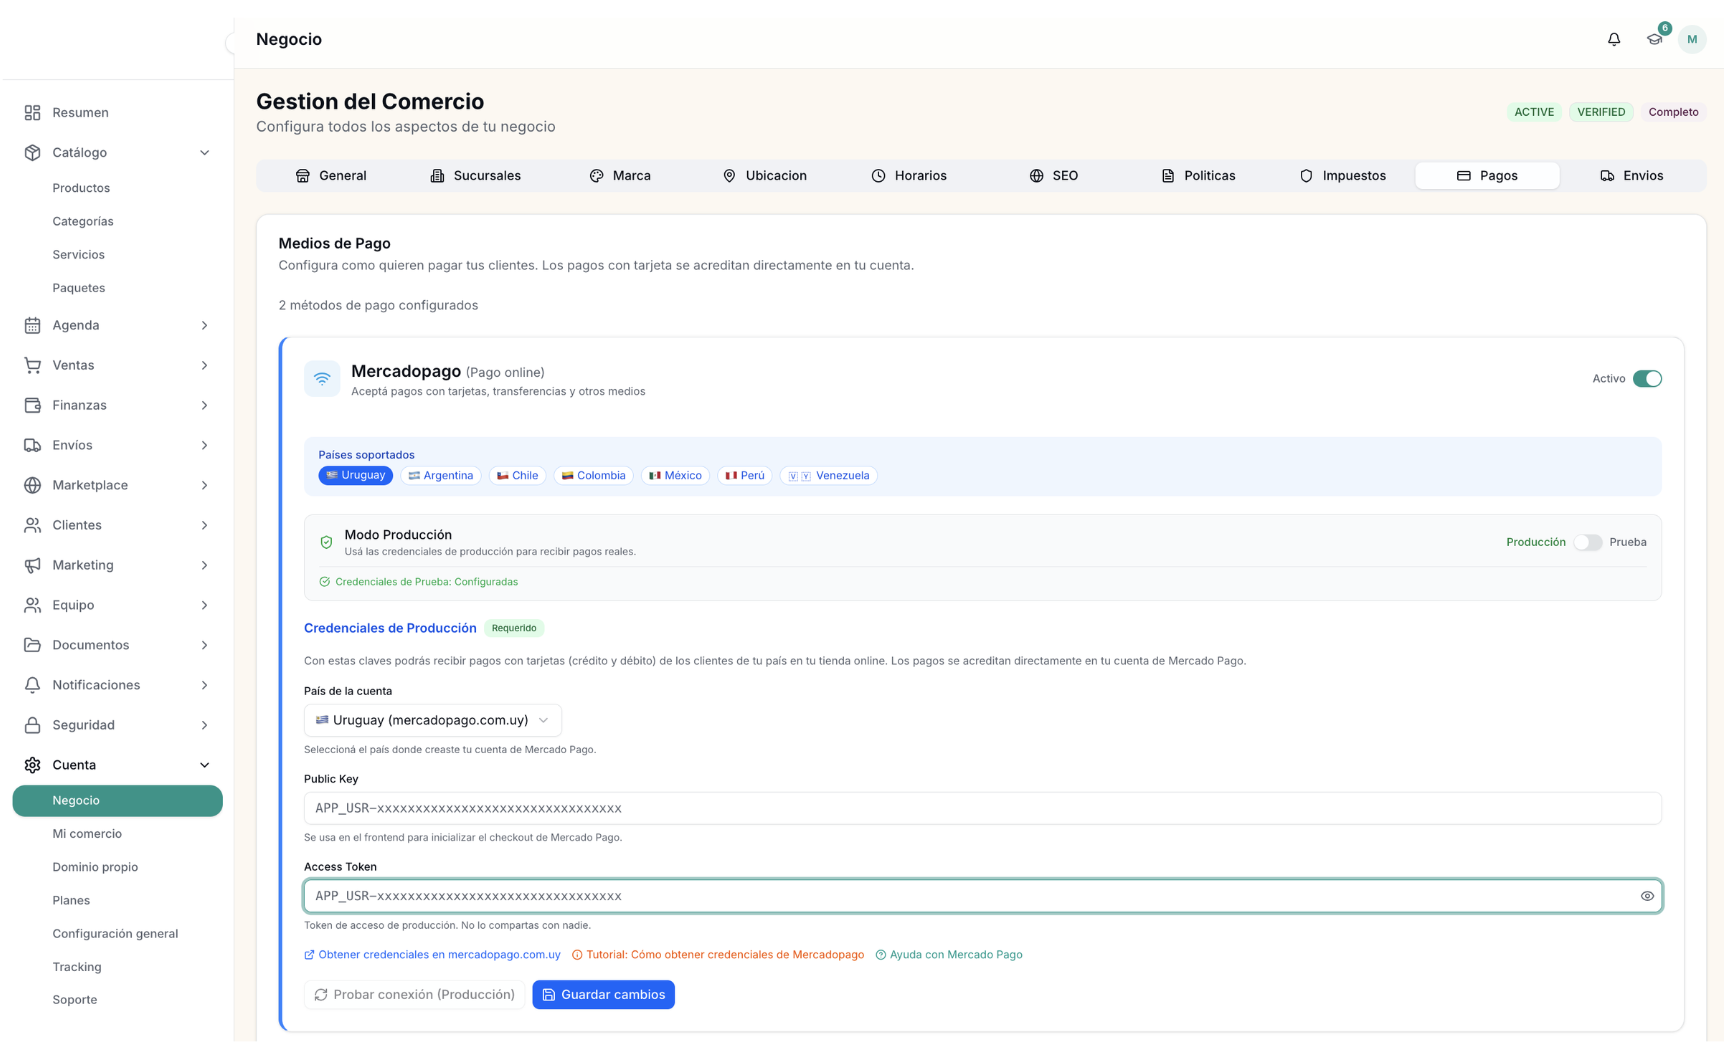The width and height of the screenshot is (1728, 1052).
Task: Collapse the Cuenta section chevron
Action: [204, 765]
